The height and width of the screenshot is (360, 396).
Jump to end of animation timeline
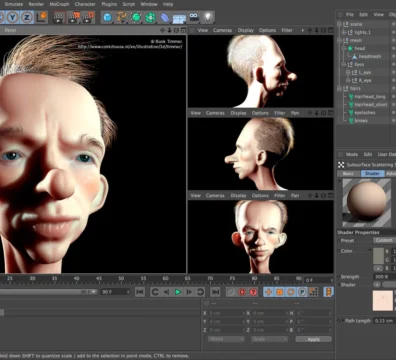click(215, 292)
